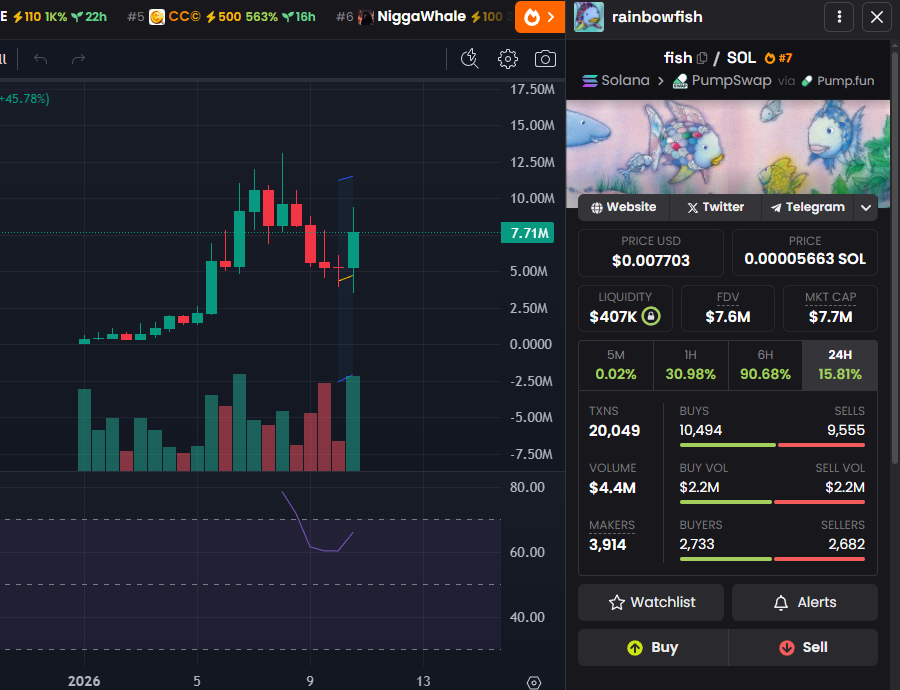Image resolution: width=900 pixels, height=690 pixels.
Task: Take a chart snapshot with camera icon
Action: tap(545, 59)
